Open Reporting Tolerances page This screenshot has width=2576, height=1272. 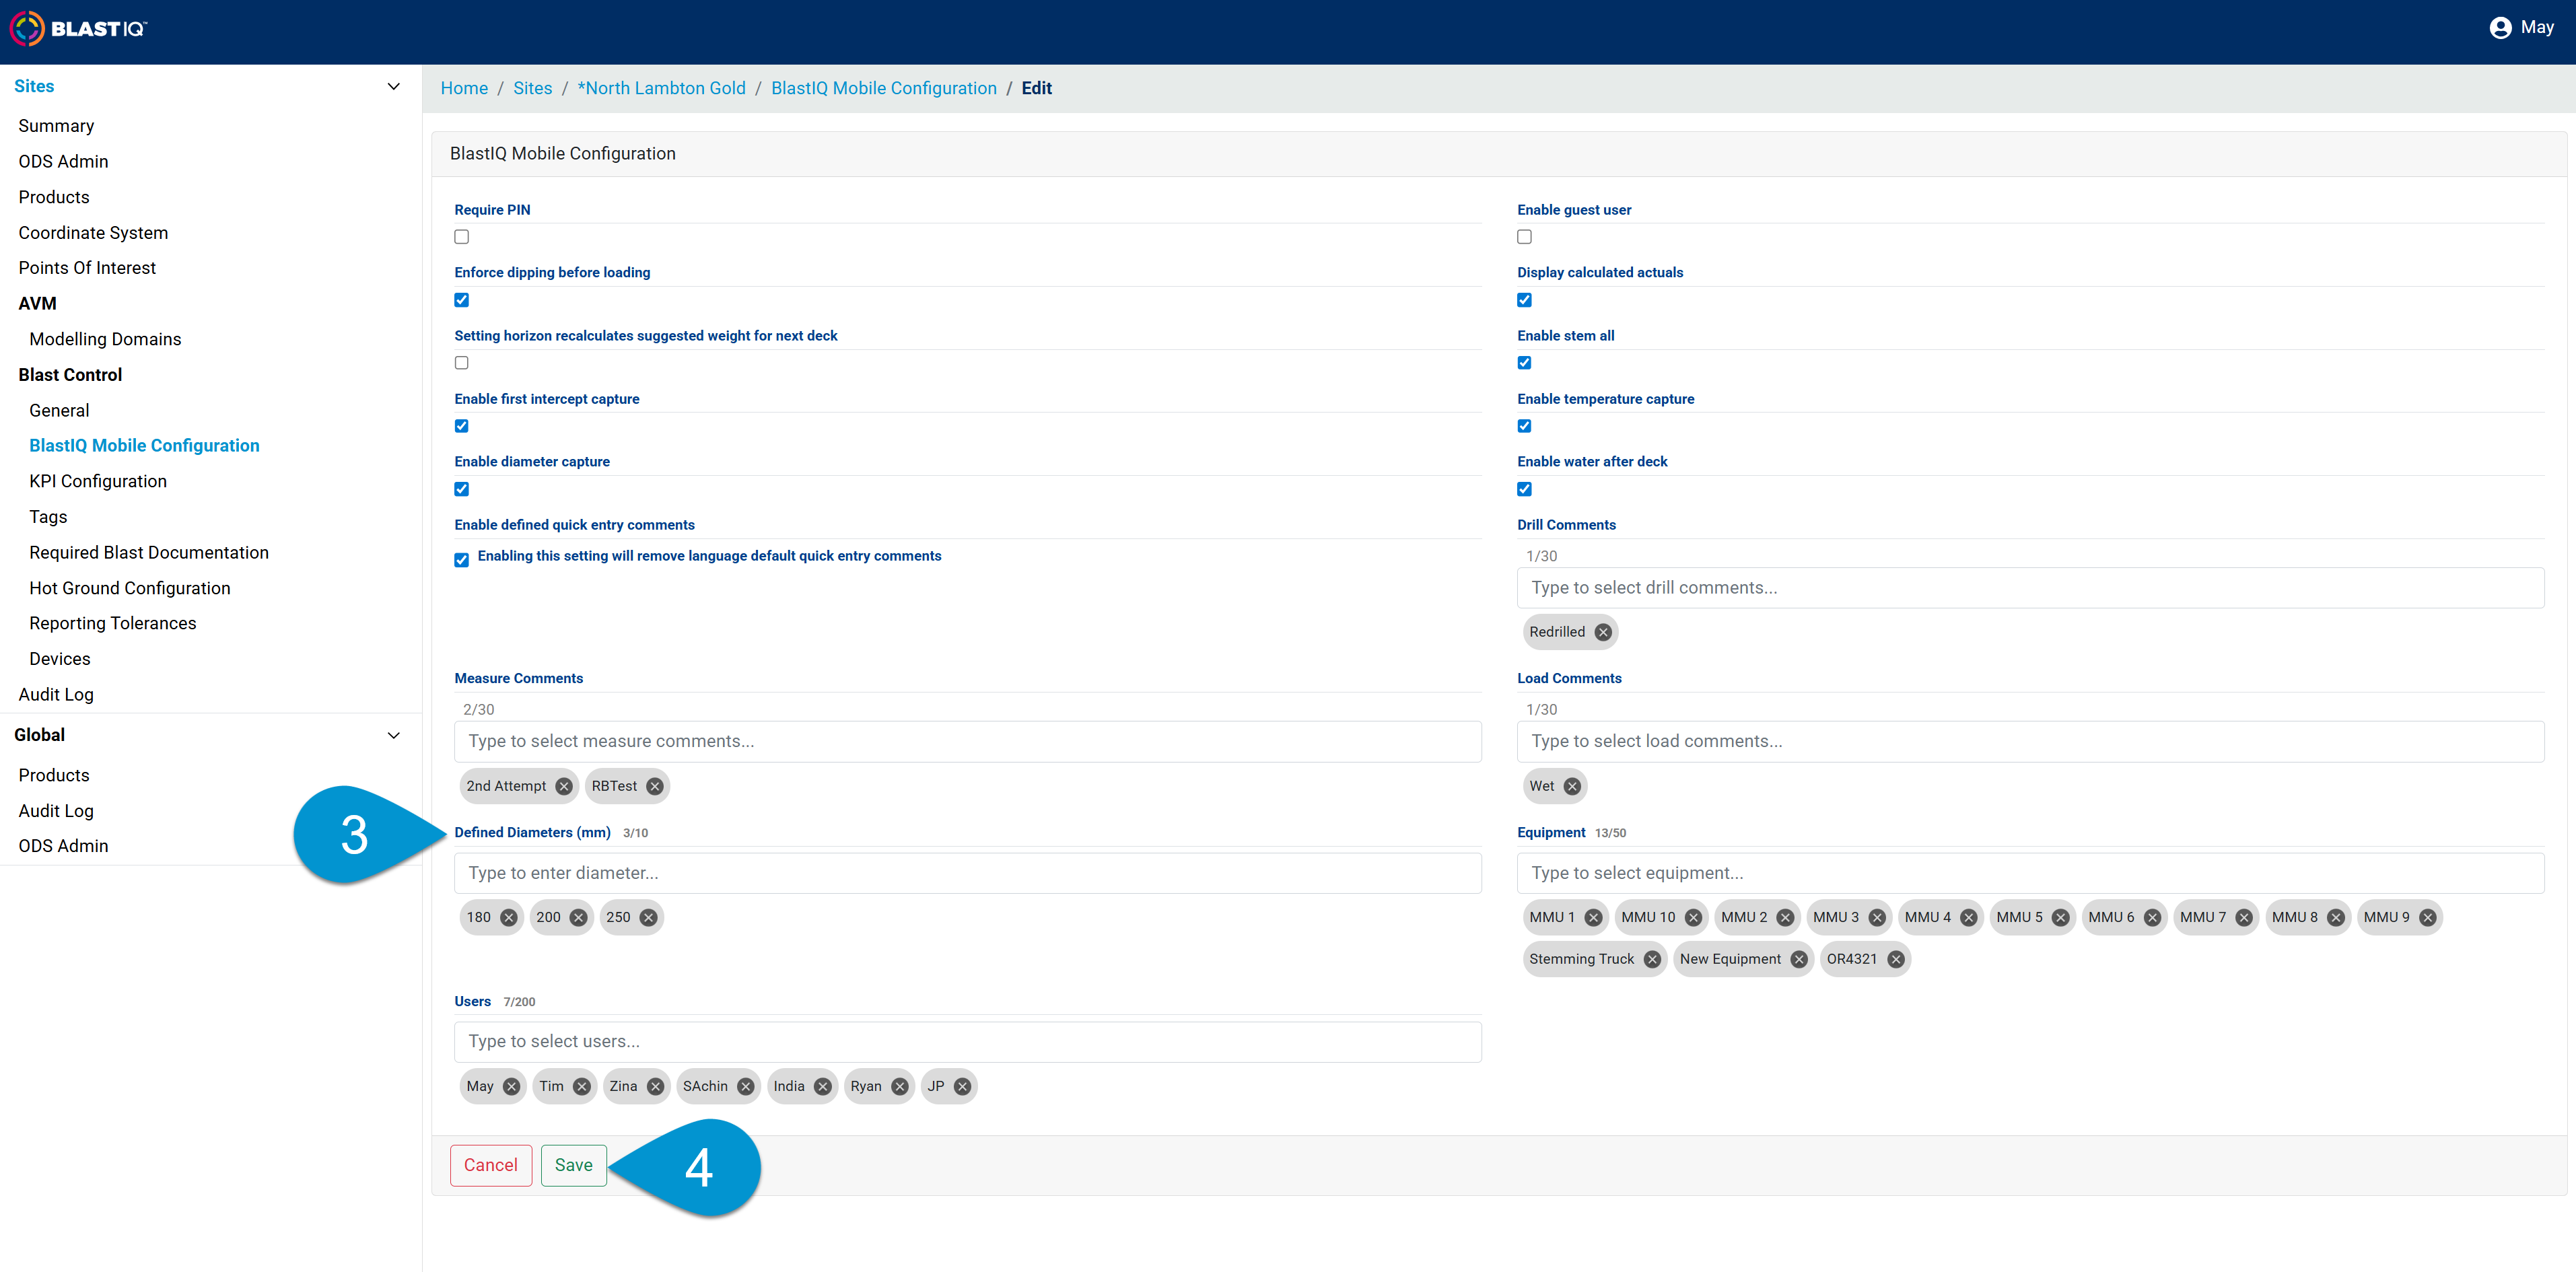113,623
